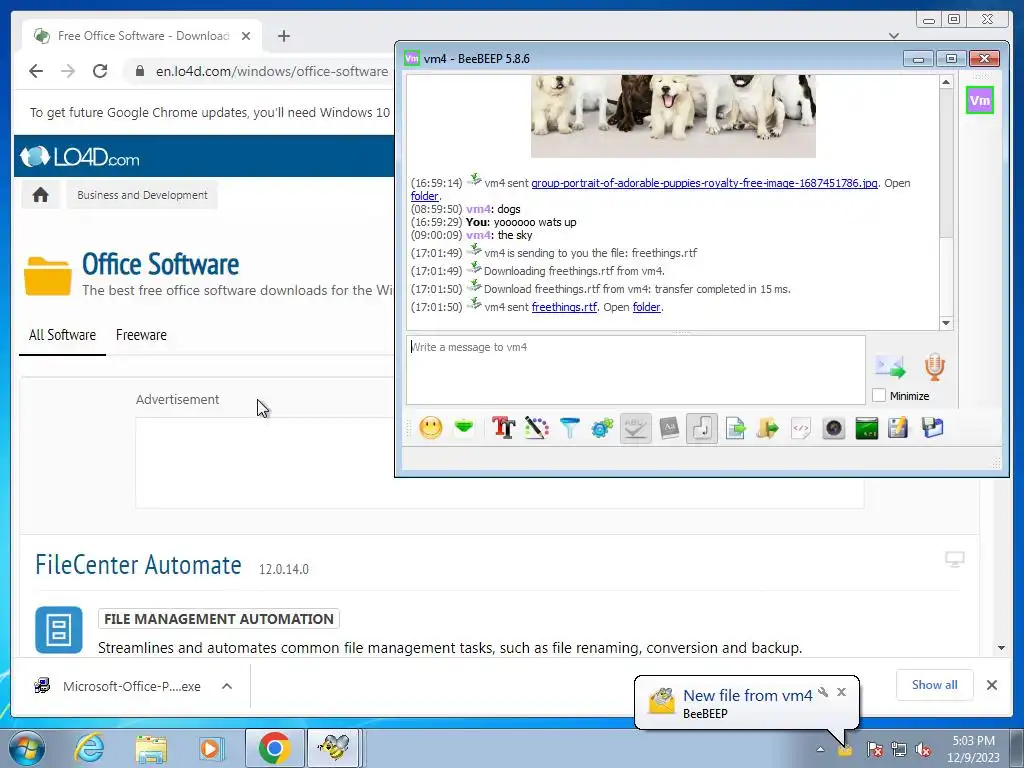Go to LO4D home breadcrumb icon
This screenshot has width=1024, height=768.
coord(40,195)
